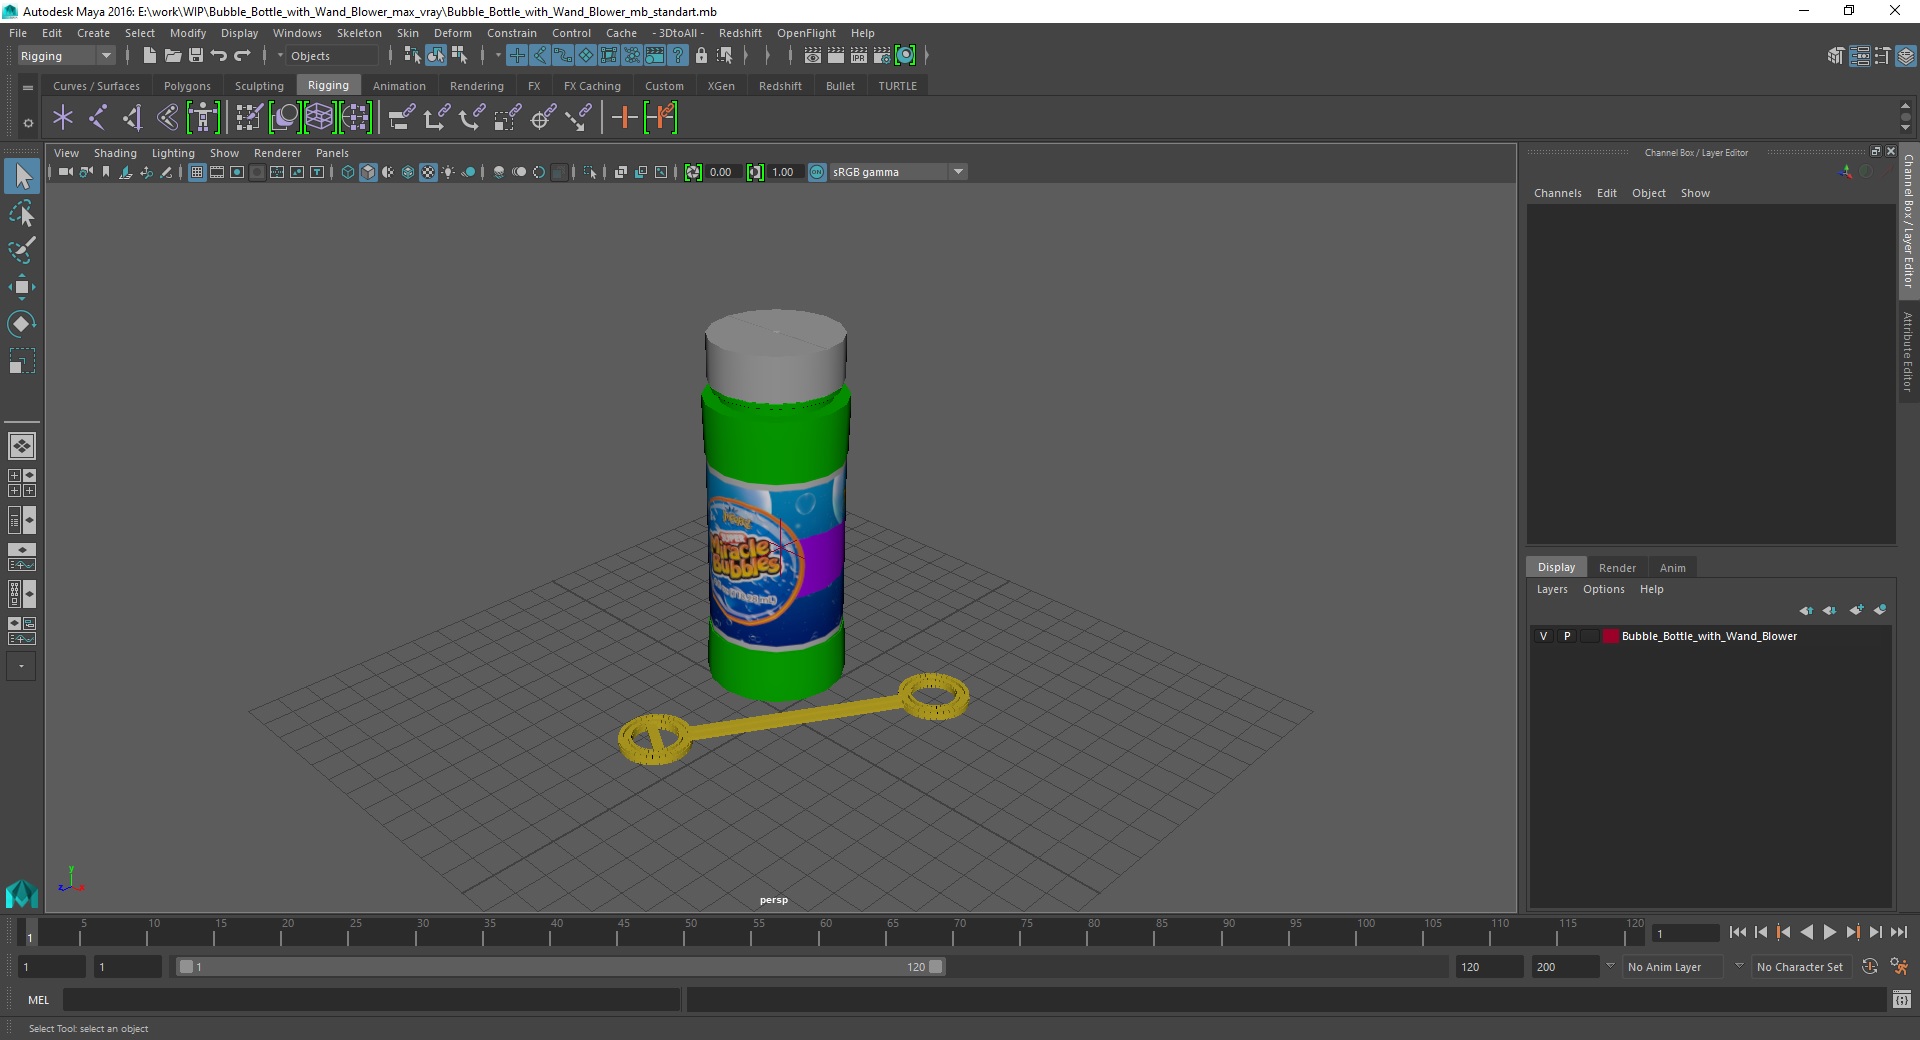The image size is (1920, 1040).
Task: Click the create new layer icon
Action: pyautogui.click(x=1856, y=610)
